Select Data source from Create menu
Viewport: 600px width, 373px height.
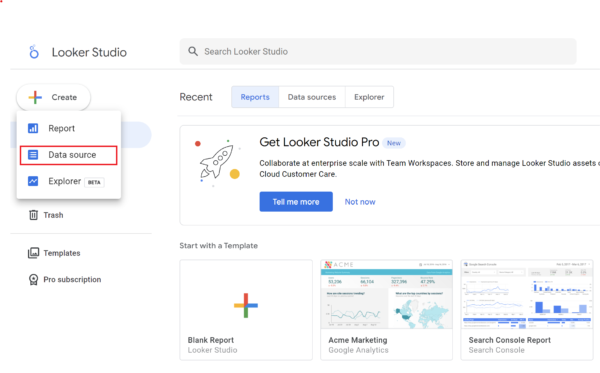68,155
